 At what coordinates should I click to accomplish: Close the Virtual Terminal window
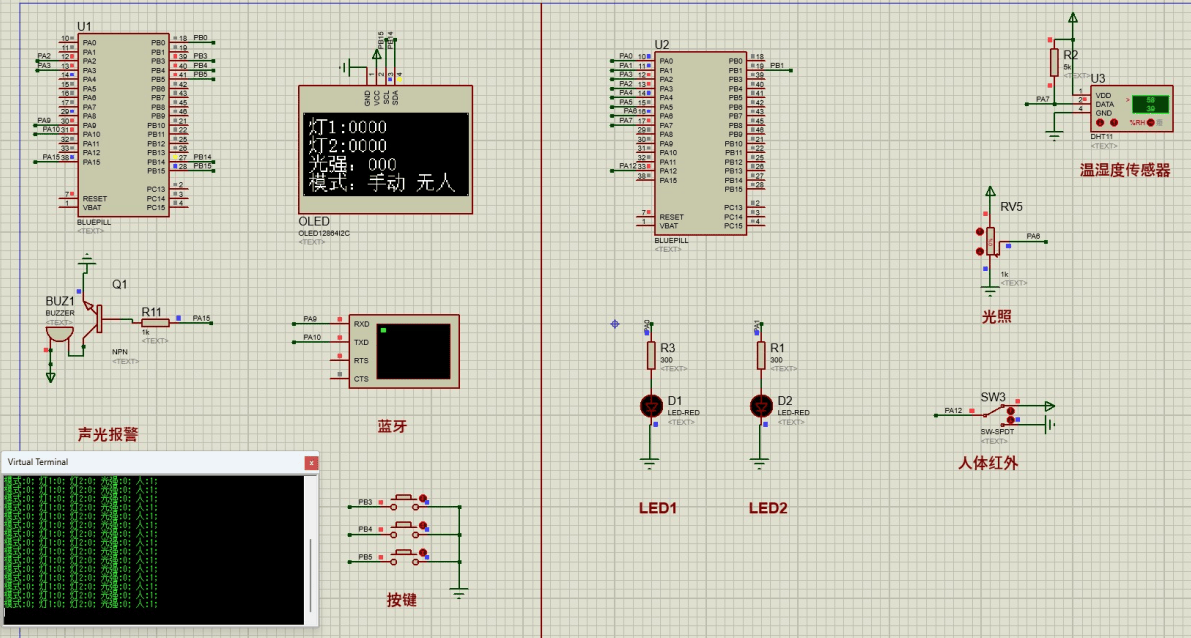point(311,462)
